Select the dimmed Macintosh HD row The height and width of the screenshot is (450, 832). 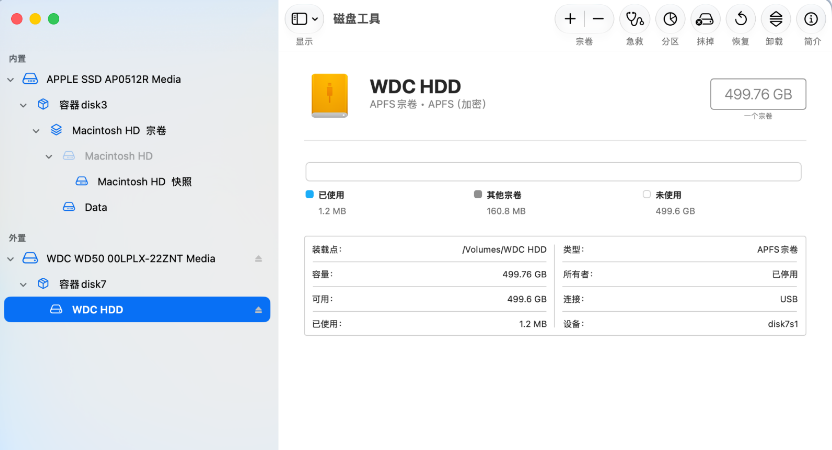click(137, 156)
